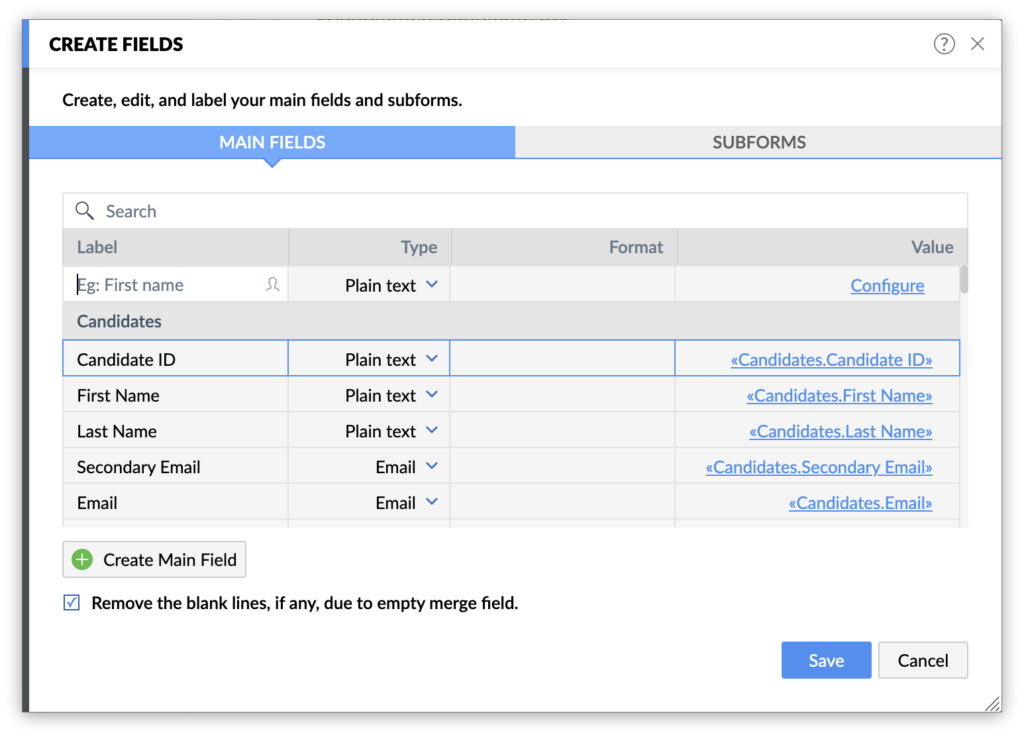The height and width of the screenshot is (737, 1024).
Task: Close the Create Fields dialog
Action: (x=978, y=44)
